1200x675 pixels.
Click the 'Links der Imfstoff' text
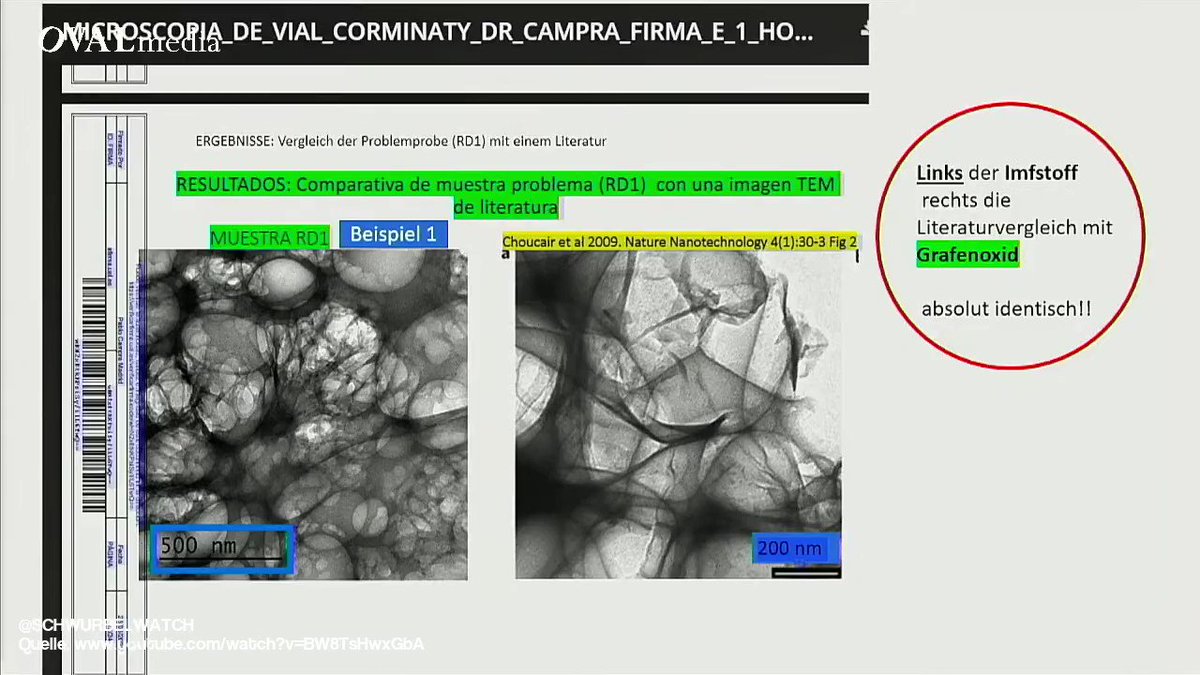997,173
